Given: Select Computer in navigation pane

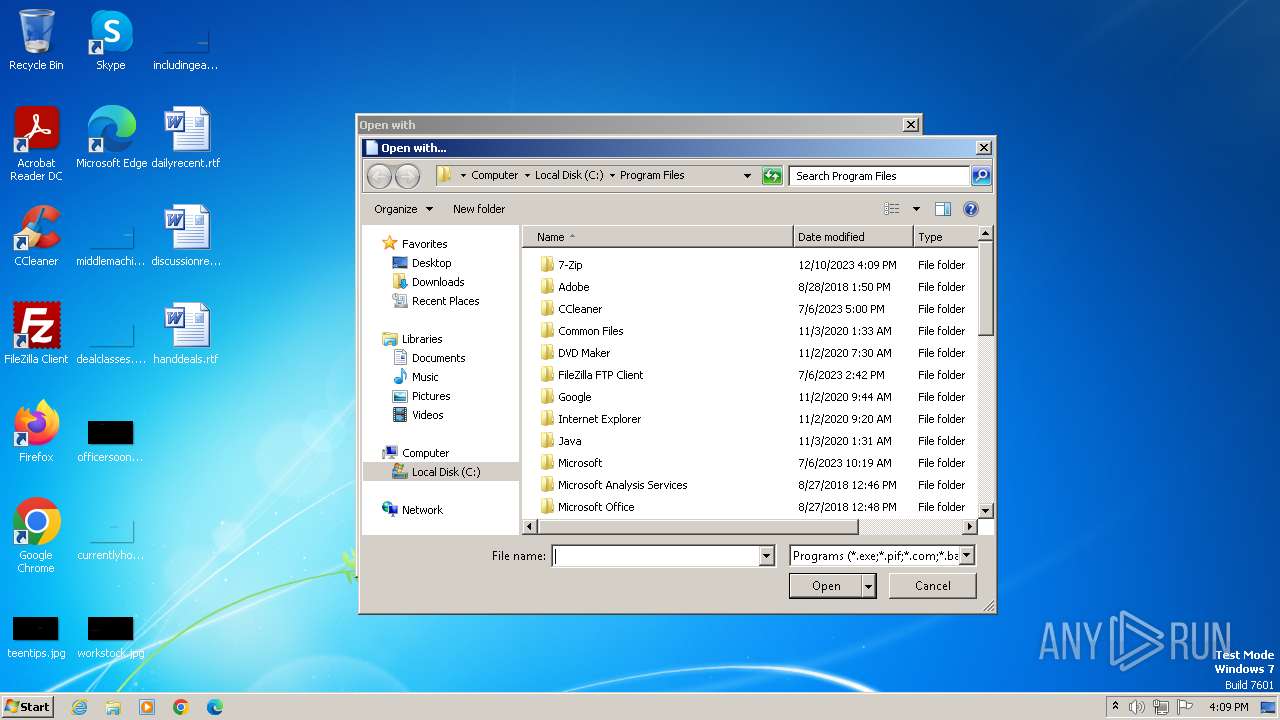Looking at the screenshot, I should (x=425, y=452).
